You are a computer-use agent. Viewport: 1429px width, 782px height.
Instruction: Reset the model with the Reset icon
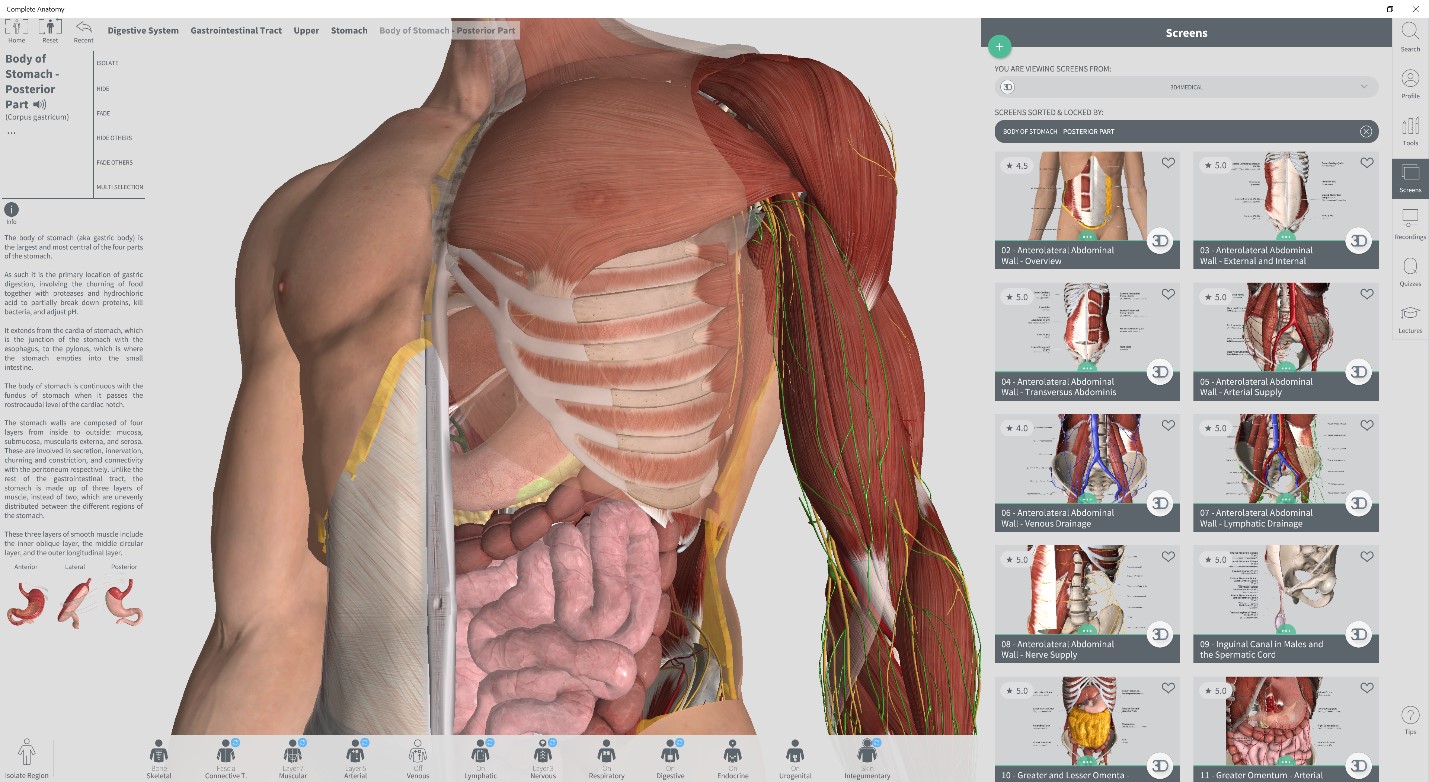(50, 29)
